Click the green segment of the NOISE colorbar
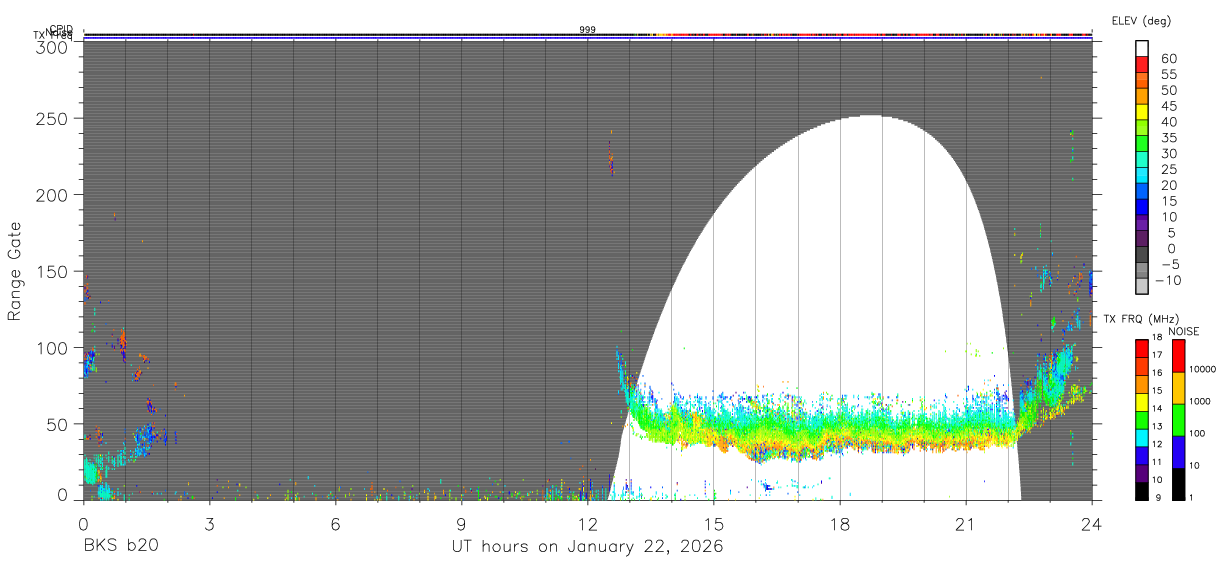1228x567 pixels. coord(1177,420)
